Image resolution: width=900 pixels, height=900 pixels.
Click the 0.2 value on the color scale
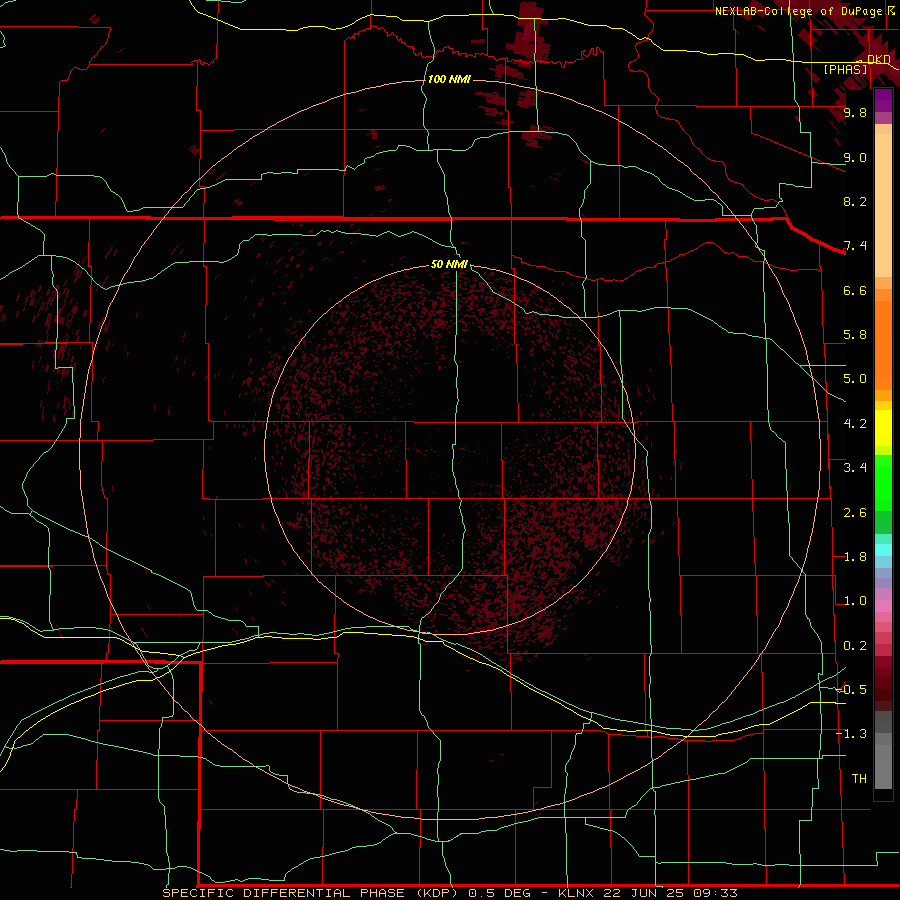pyautogui.click(x=855, y=646)
